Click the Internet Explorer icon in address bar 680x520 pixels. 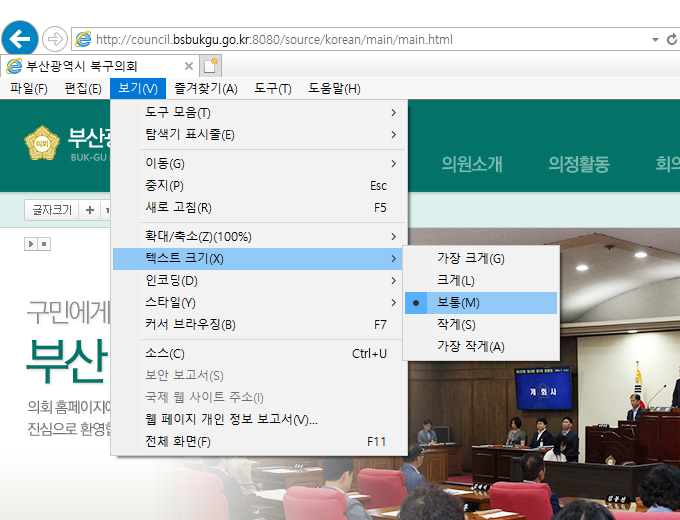(83, 39)
